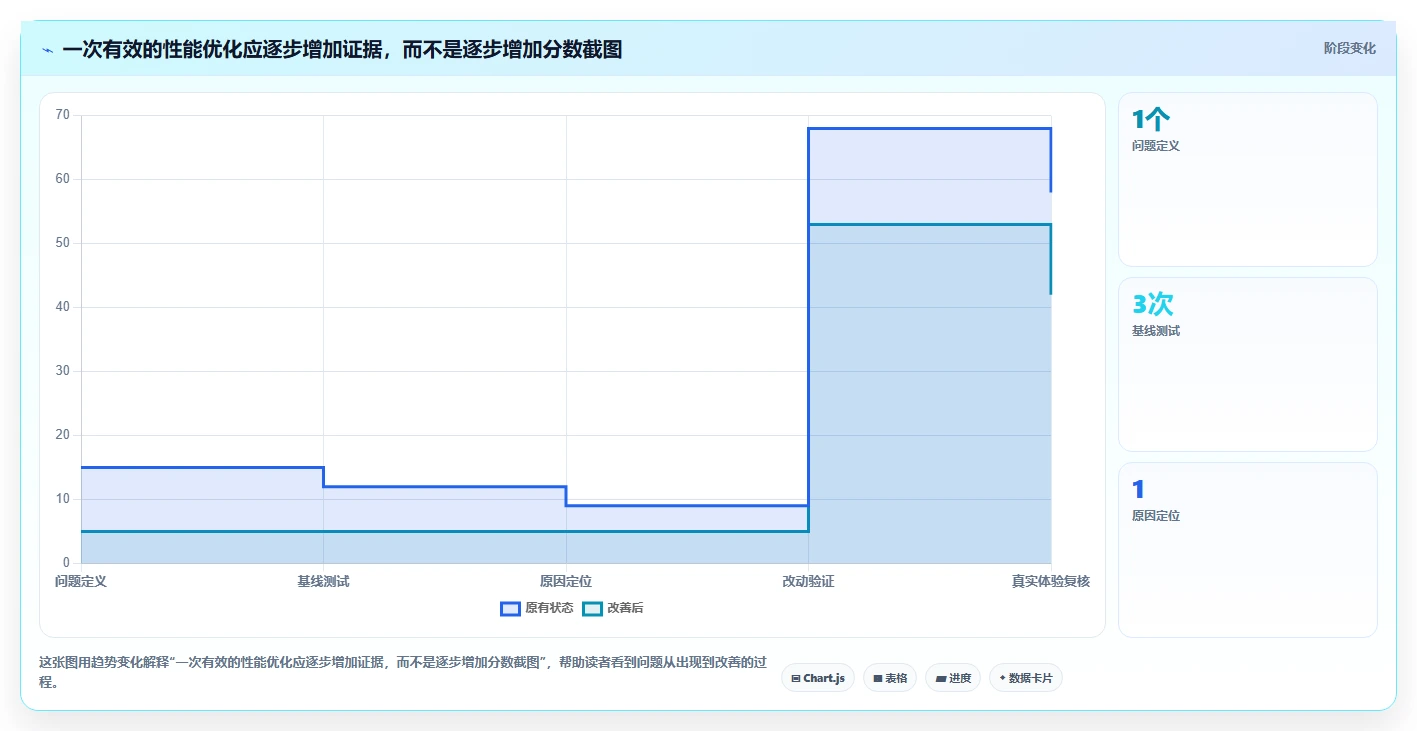Click the 30 y-axis tick label

[x=62, y=371]
